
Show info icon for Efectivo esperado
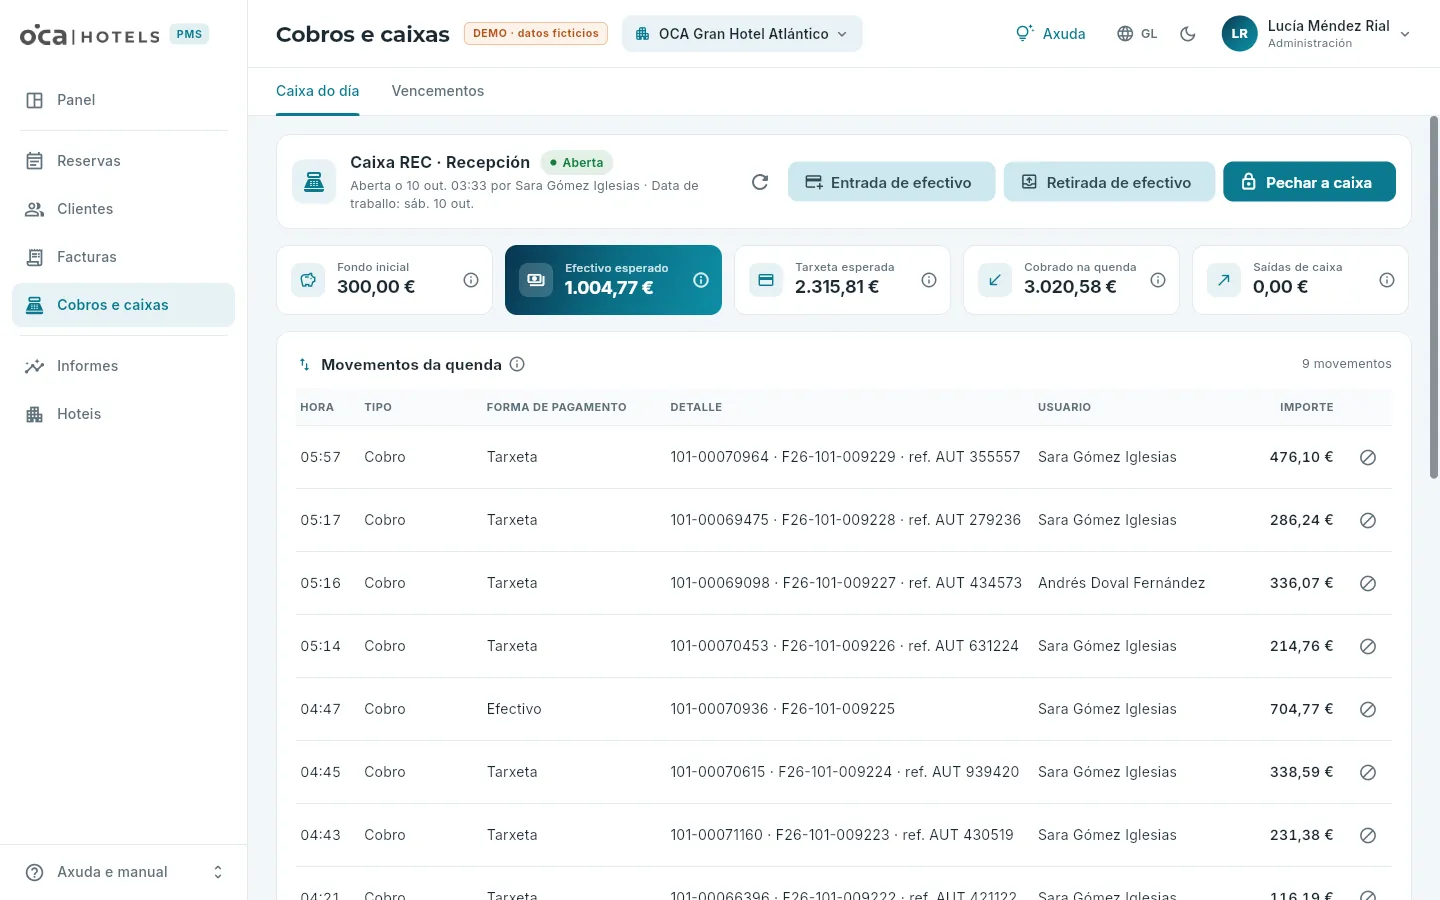[701, 280]
